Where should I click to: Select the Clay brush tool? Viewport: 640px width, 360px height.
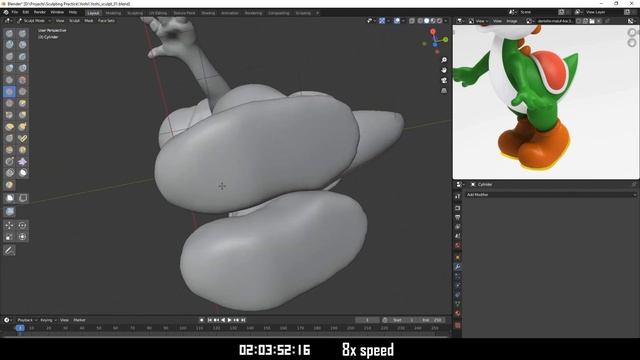click(x=9, y=44)
